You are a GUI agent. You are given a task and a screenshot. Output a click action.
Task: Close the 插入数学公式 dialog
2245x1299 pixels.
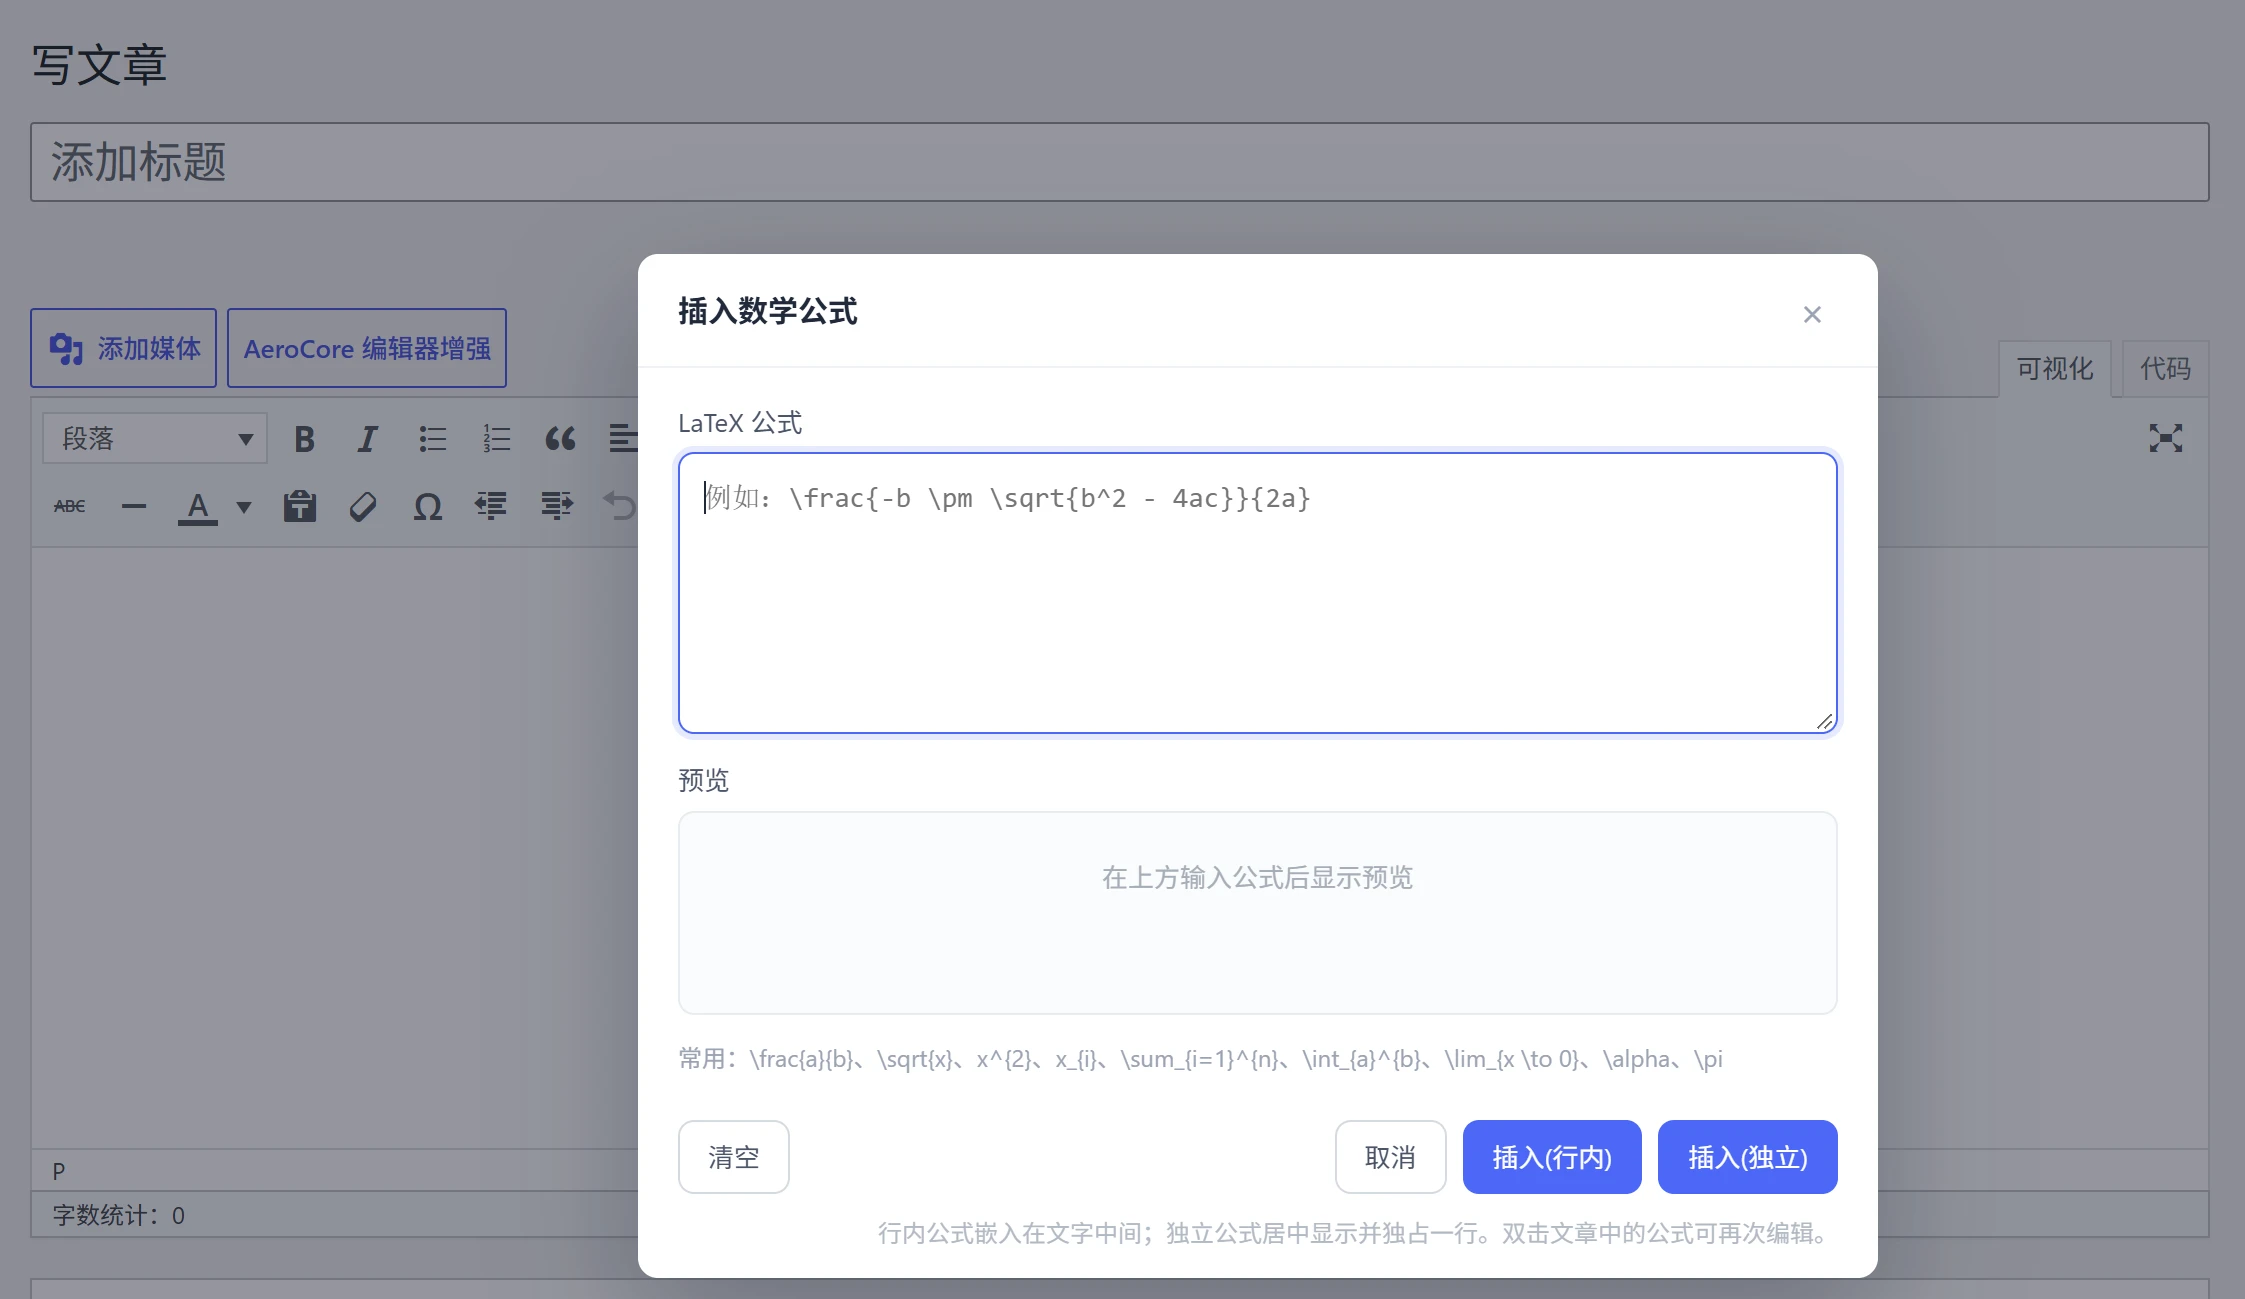(x=1812, y=315)
